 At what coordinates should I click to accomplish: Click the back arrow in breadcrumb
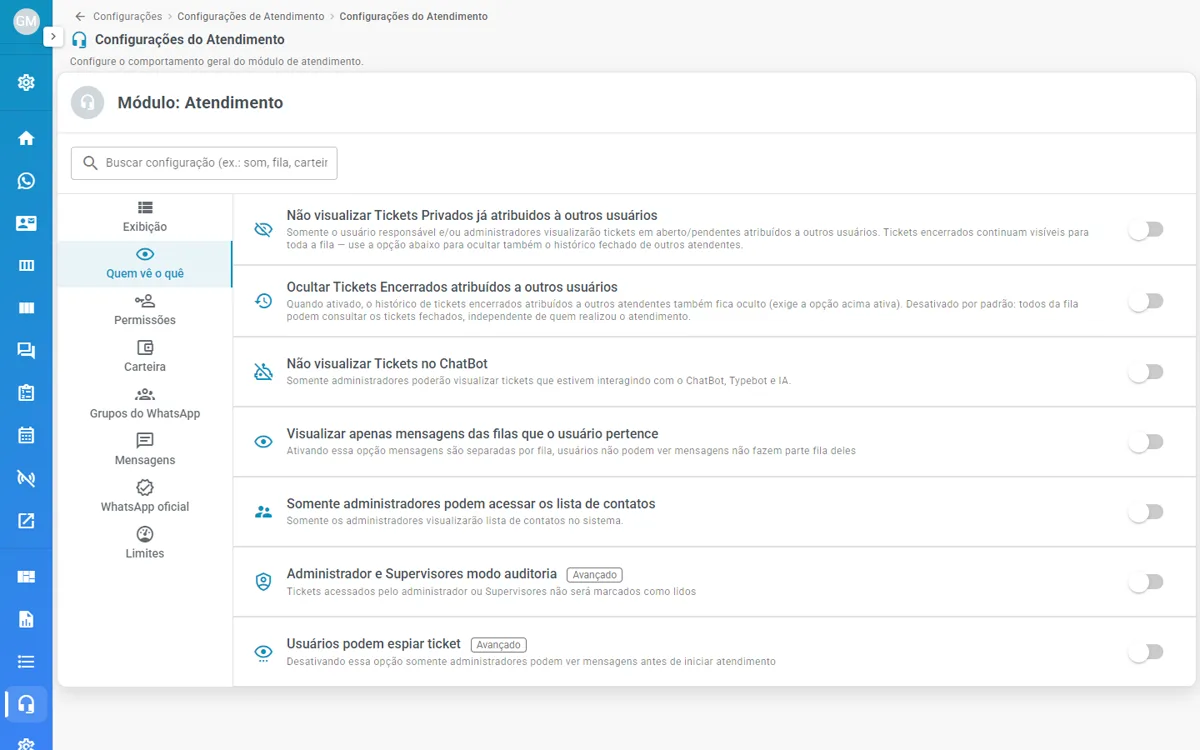80,17
